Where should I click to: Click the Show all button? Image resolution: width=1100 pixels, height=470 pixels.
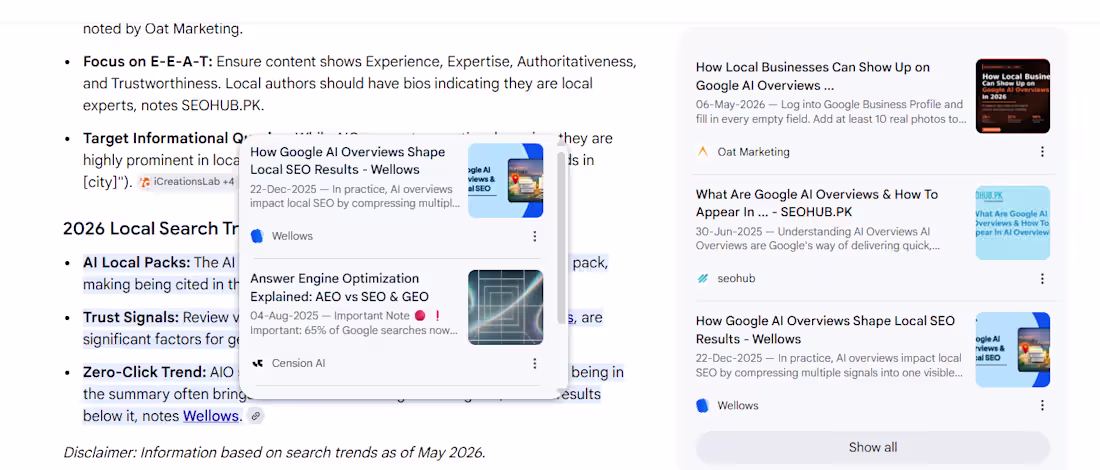[873, 448]
